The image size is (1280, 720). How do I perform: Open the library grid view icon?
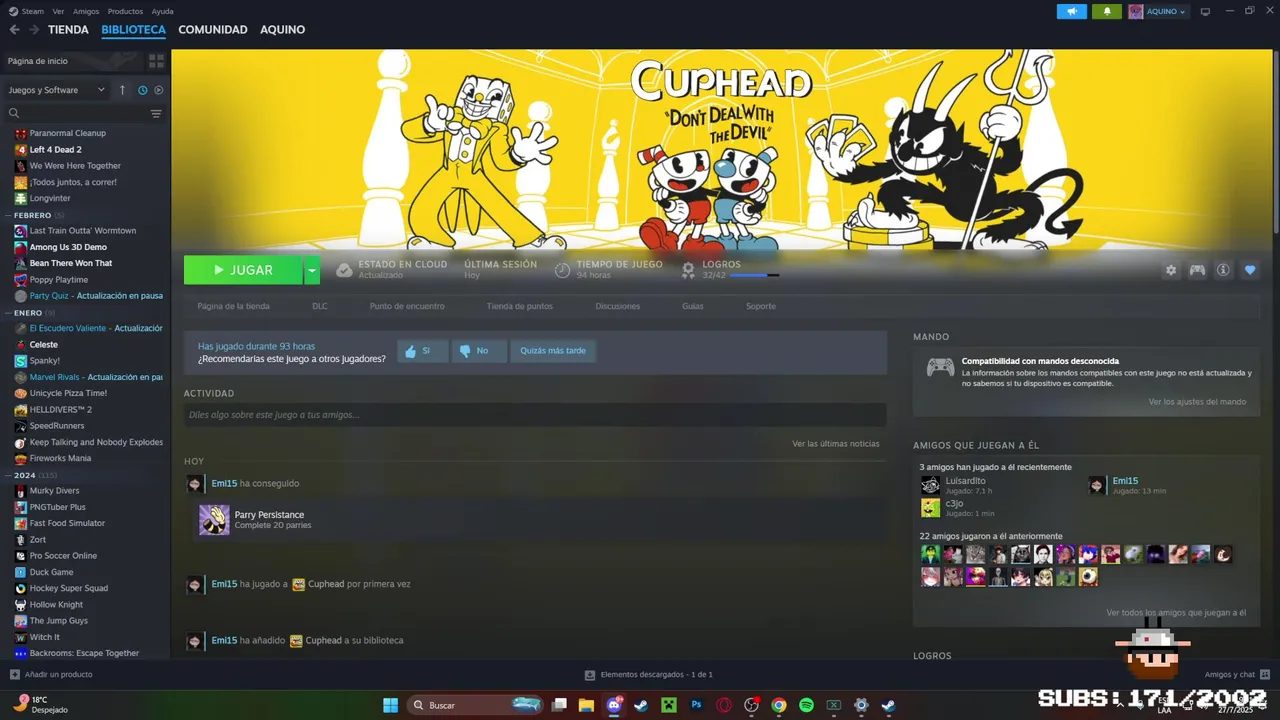click(x=156, y=61)
